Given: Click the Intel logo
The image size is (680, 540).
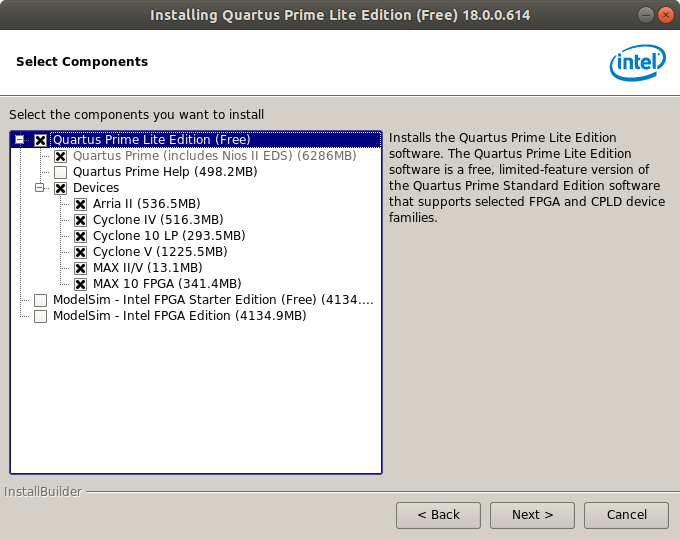Looking at the screenshot, I should 638,62.
